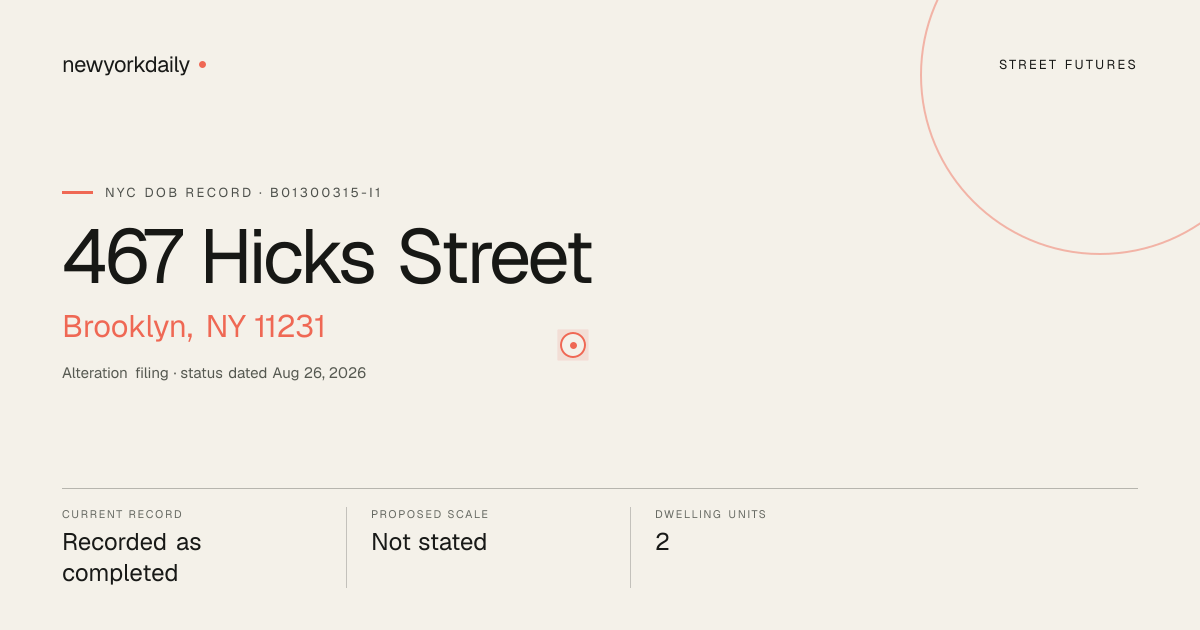Select the dwelling units value 2

tap(662, 542)
